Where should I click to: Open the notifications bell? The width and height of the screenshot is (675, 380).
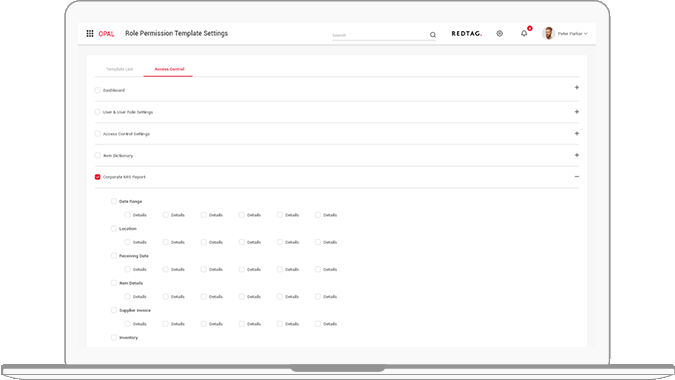[x=524, y=33]
